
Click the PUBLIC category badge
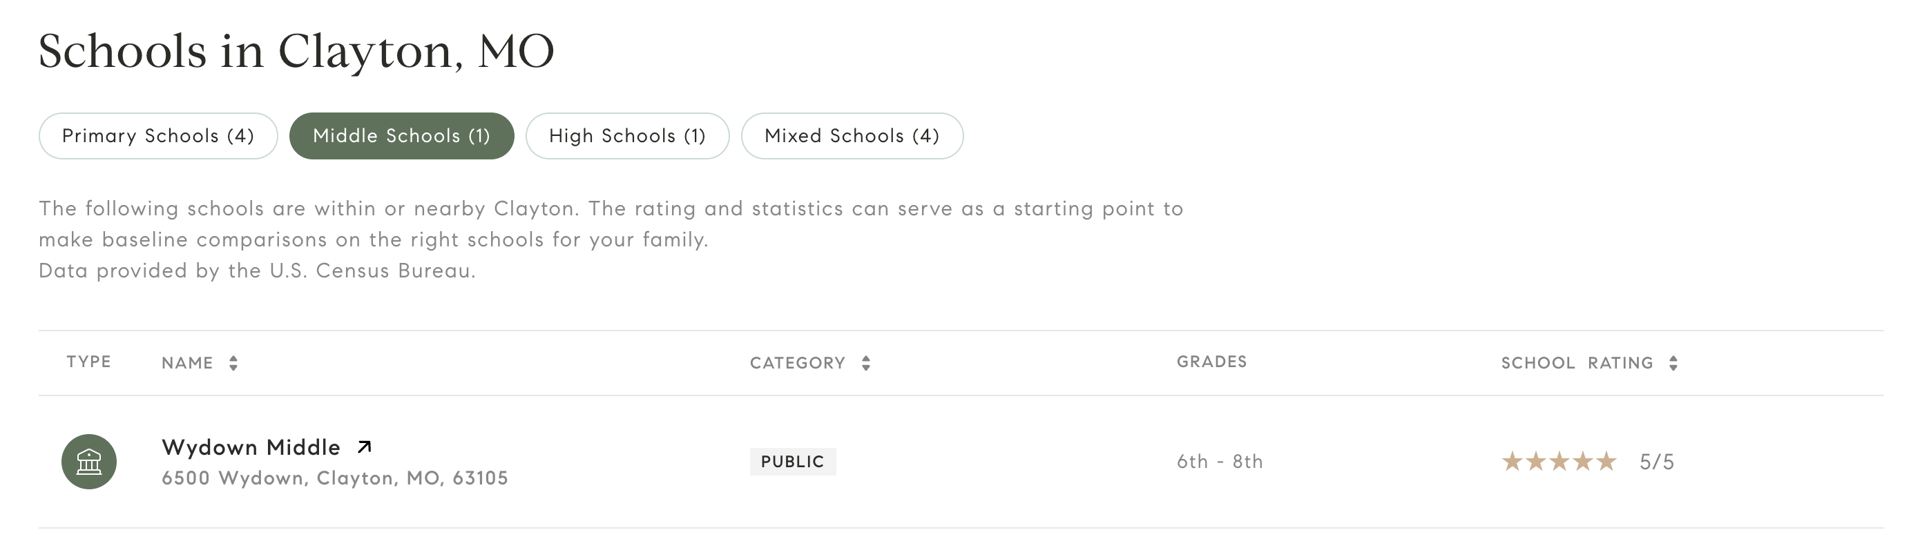coord(793,461)
